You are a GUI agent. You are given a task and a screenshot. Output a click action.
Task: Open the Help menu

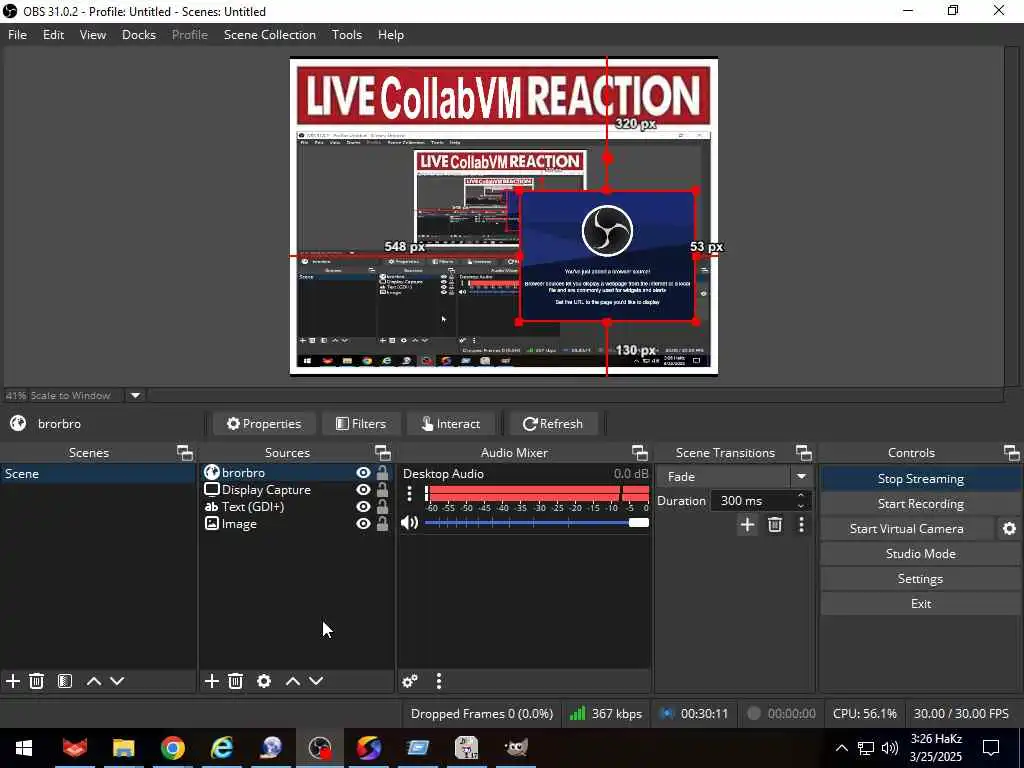pos(391,35)
